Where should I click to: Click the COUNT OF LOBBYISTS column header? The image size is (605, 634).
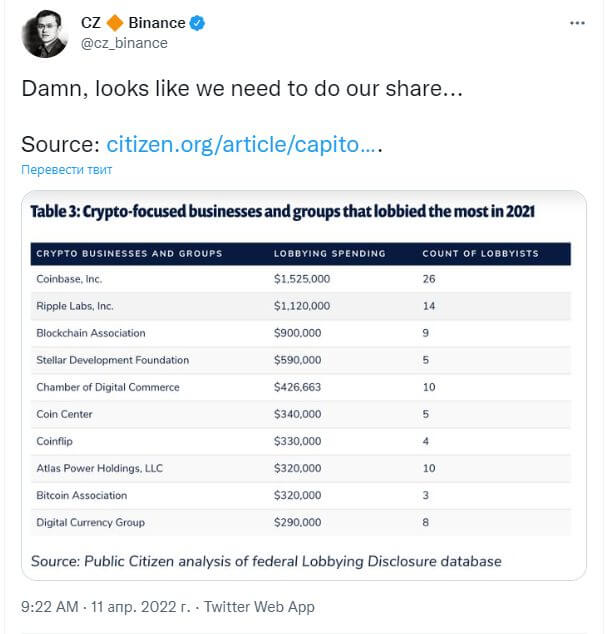[x=480, y=254]
